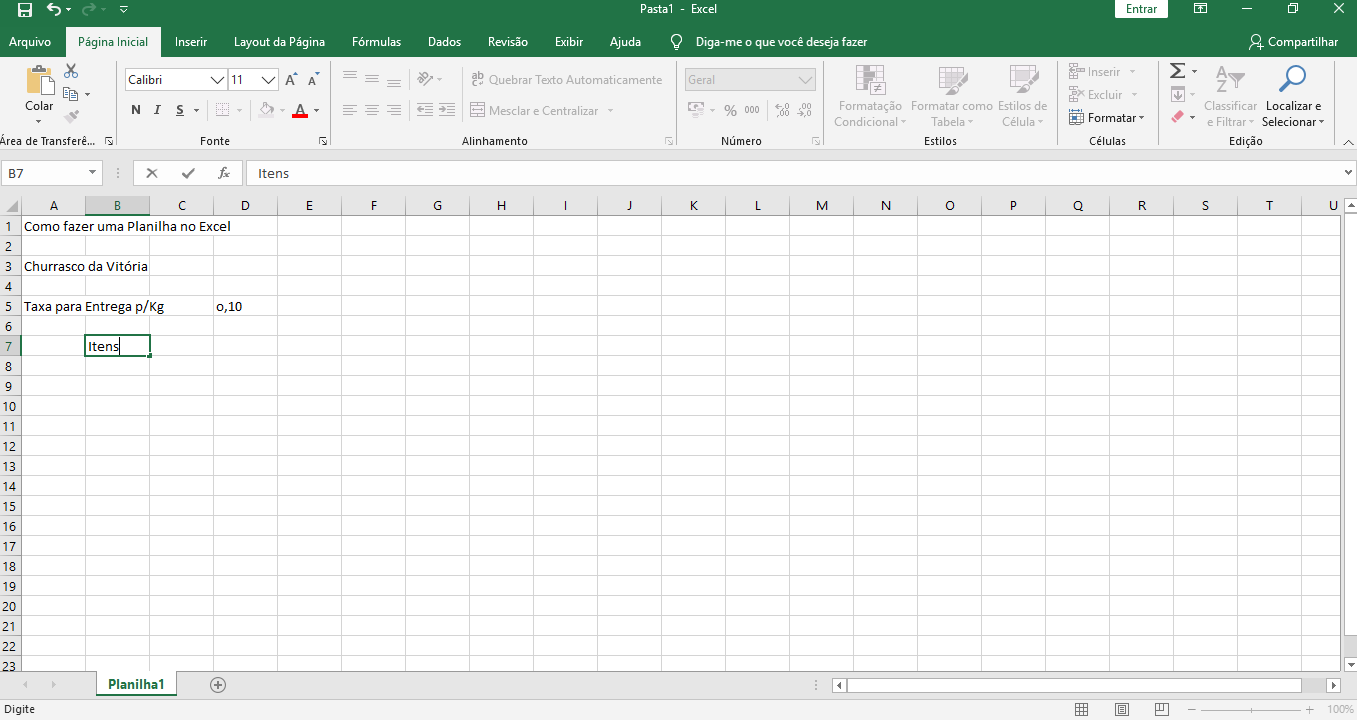Switch to the Inserir tab
1357x720 pixels.
pos(191,42)
